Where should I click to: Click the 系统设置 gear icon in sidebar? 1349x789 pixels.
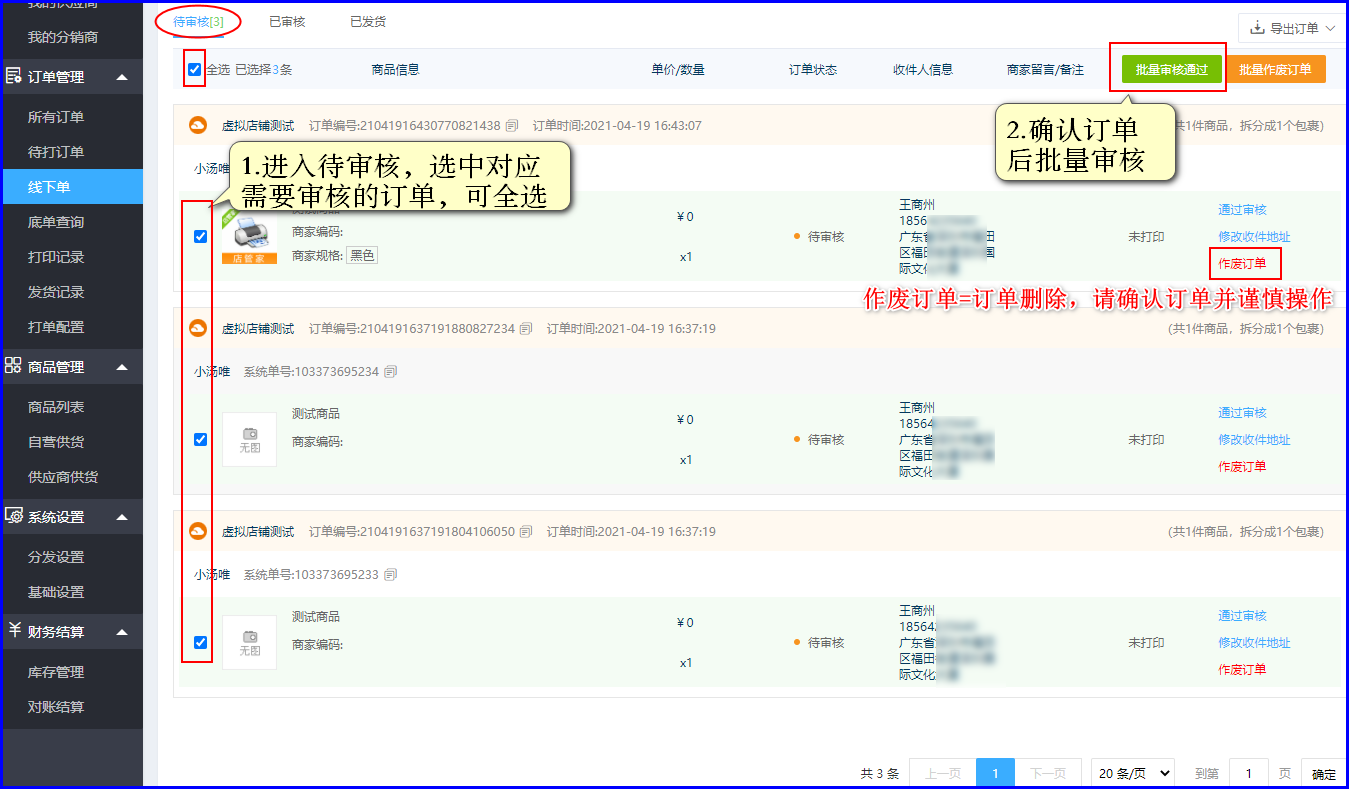point(14,517)
